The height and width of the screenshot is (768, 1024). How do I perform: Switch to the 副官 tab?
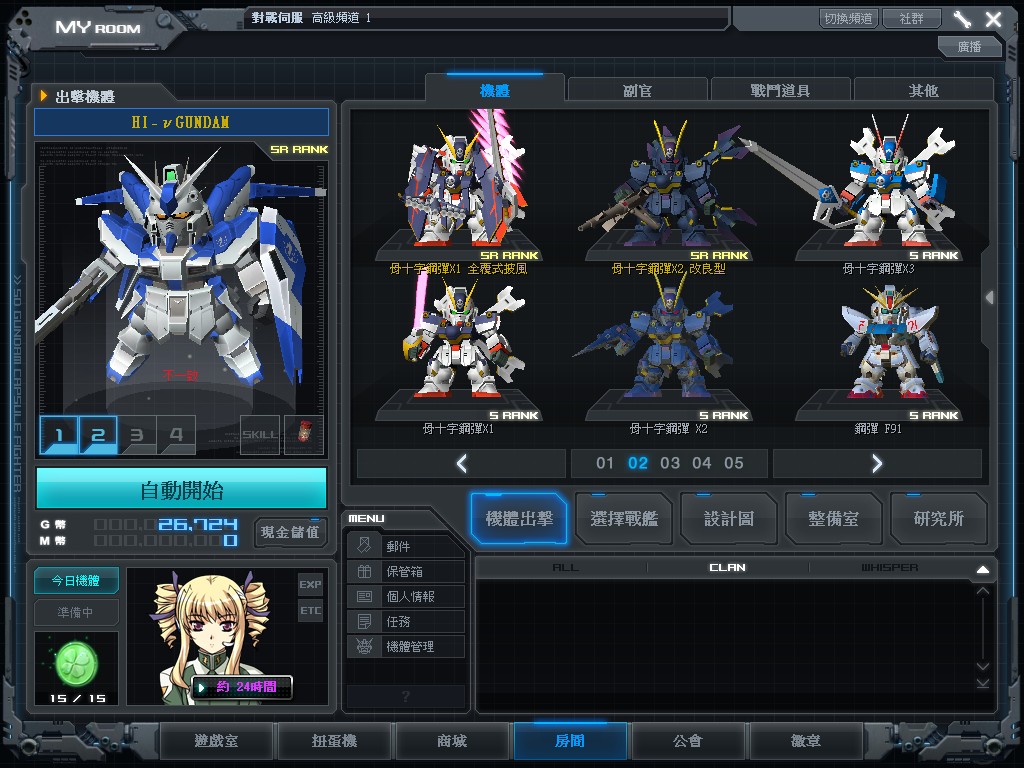[x=638, y=90]
